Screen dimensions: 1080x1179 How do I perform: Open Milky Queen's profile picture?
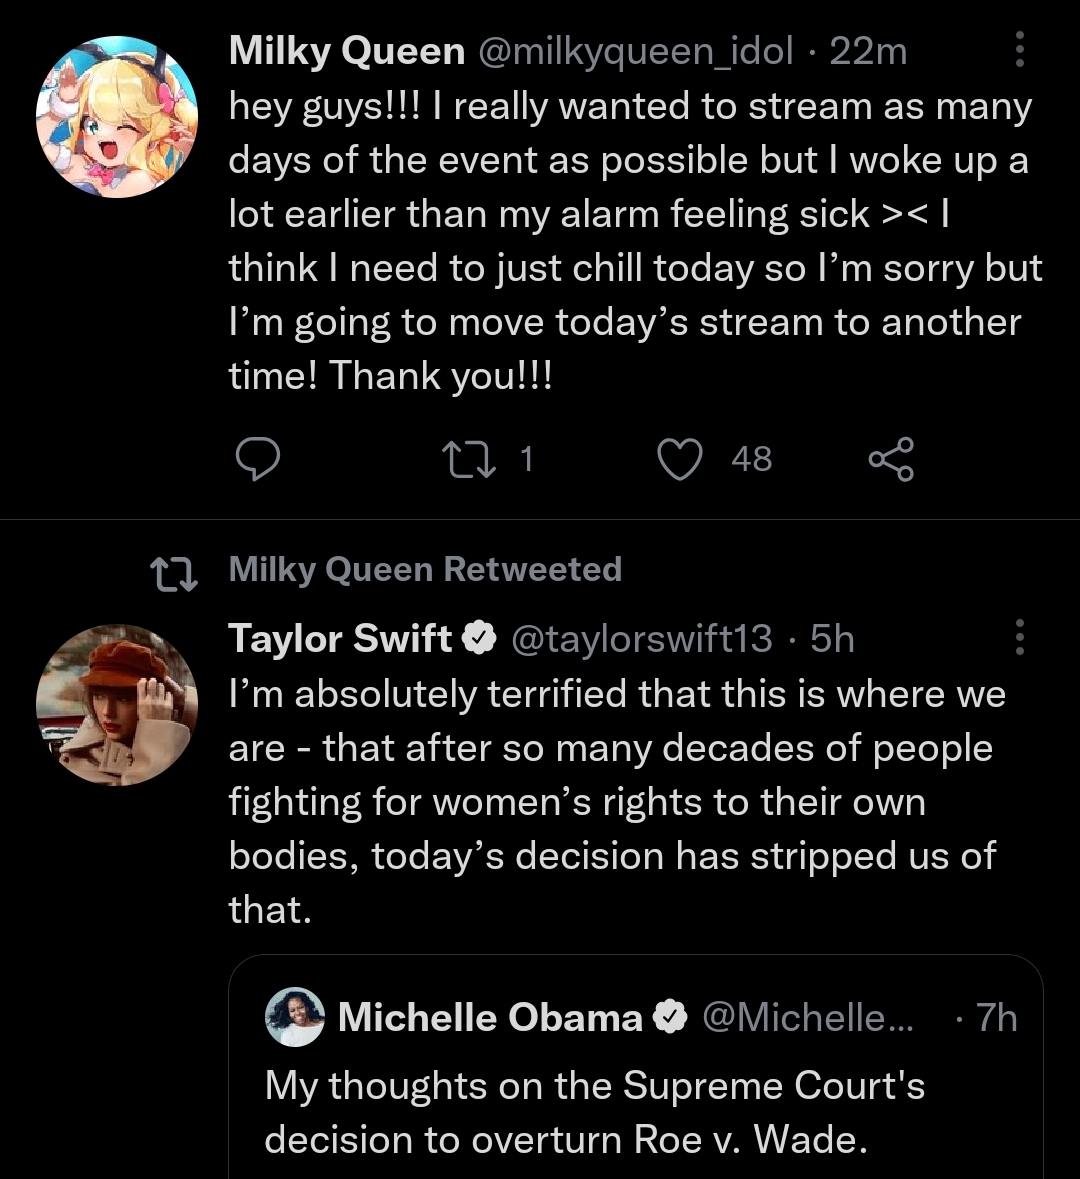click(x=117, y=117)
